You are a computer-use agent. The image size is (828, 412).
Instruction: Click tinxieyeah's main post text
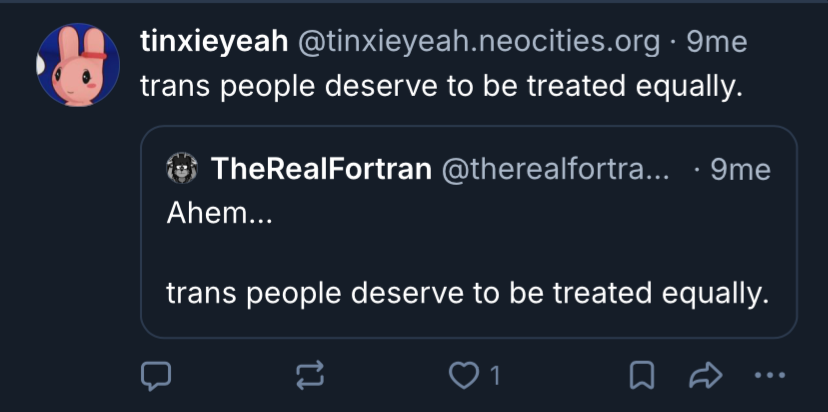(442, 86)
